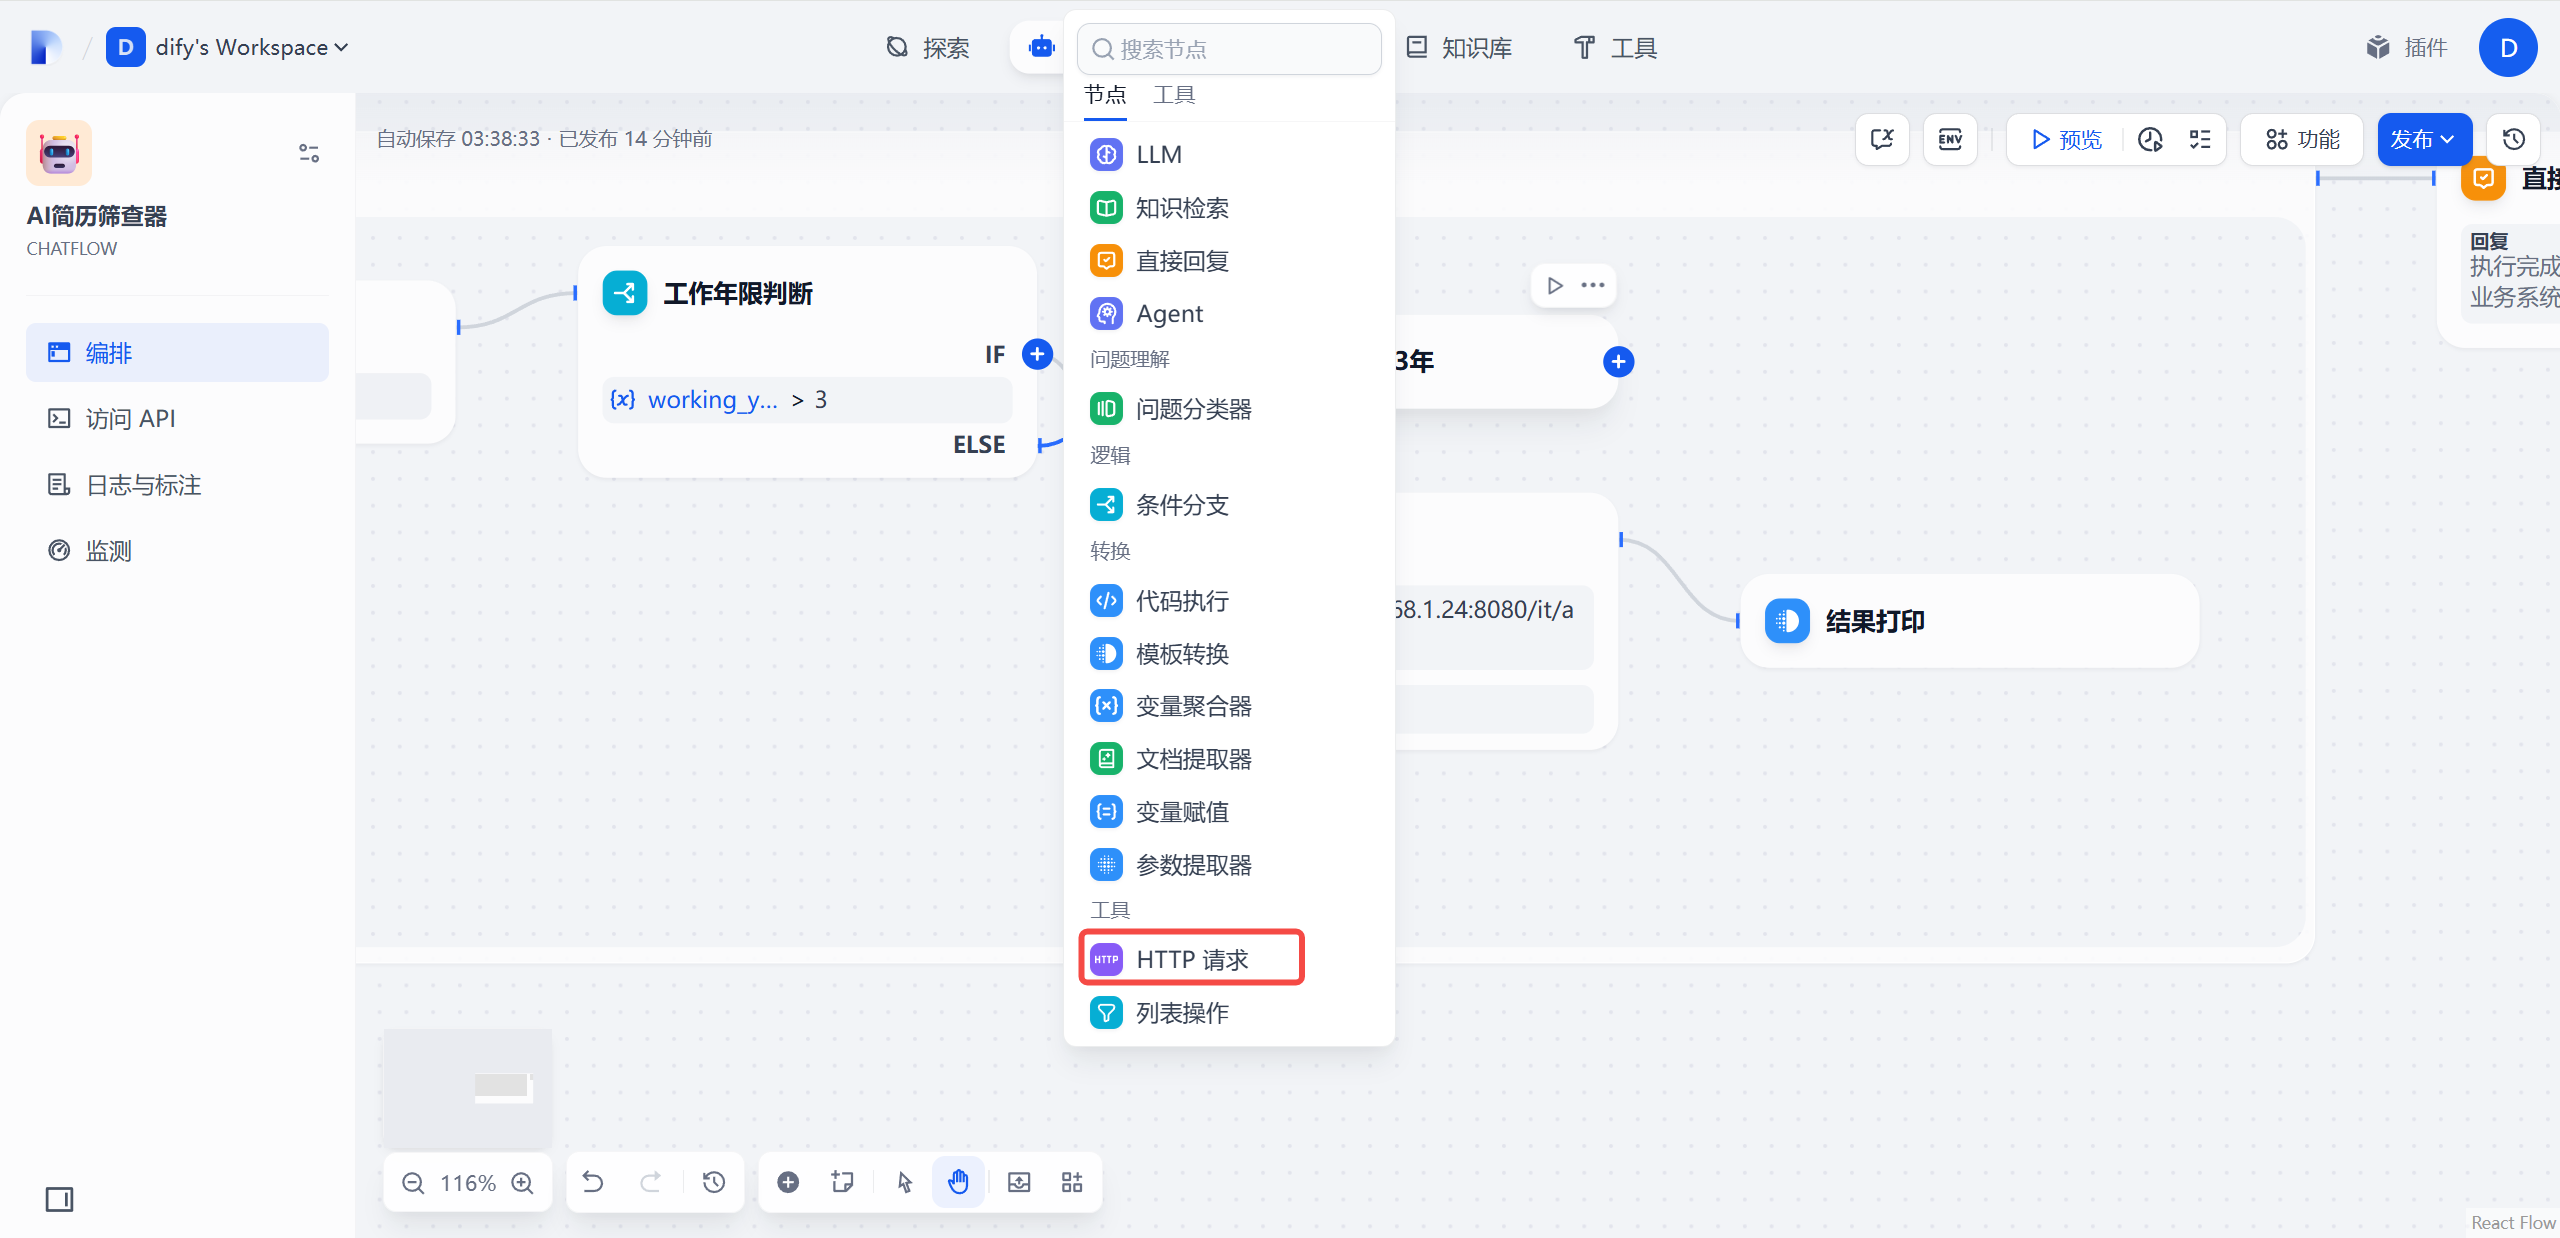Click the tidy-up layout icon in bottom toolbar

pos(1070,1182)
